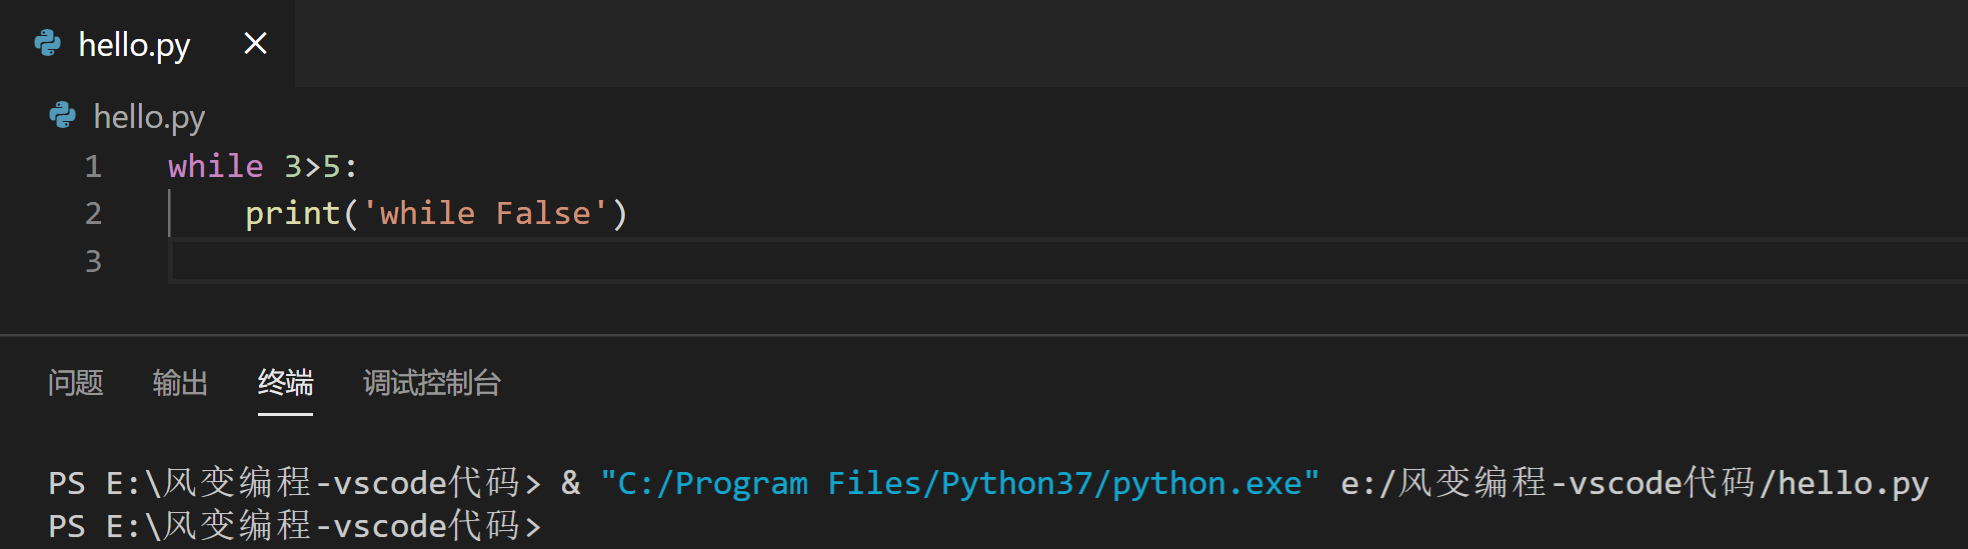Click the 'while False' string literal
Viewport: 1968px width, 549px height.
pos(485,213)
